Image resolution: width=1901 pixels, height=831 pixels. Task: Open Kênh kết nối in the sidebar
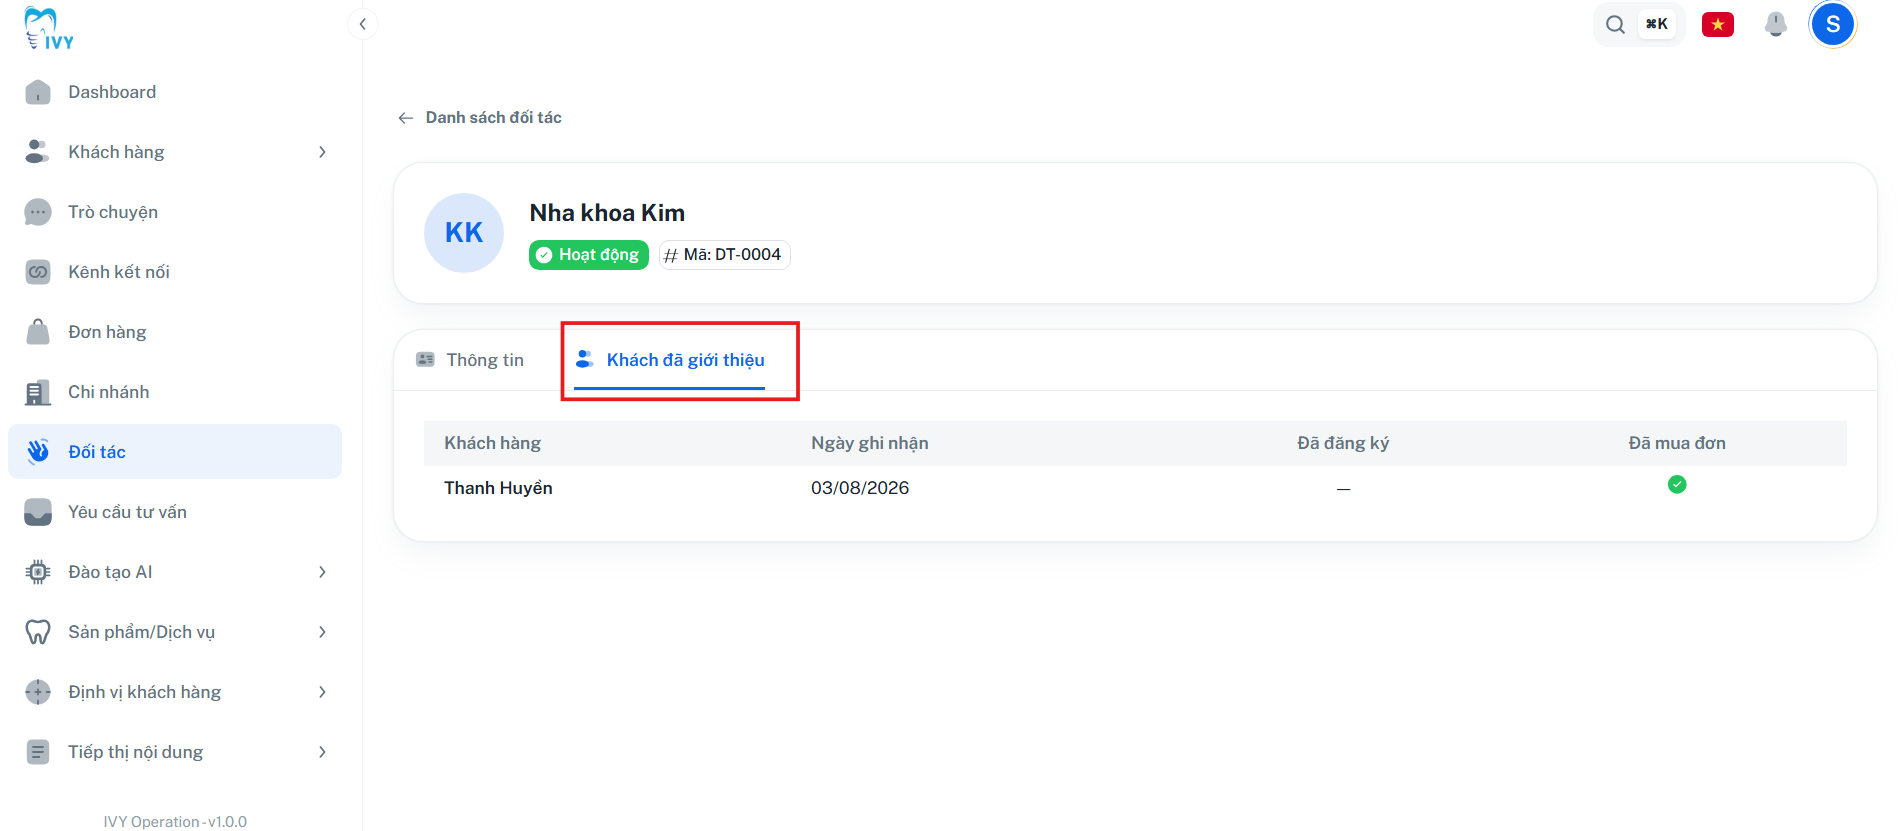[x=175, y=272]
